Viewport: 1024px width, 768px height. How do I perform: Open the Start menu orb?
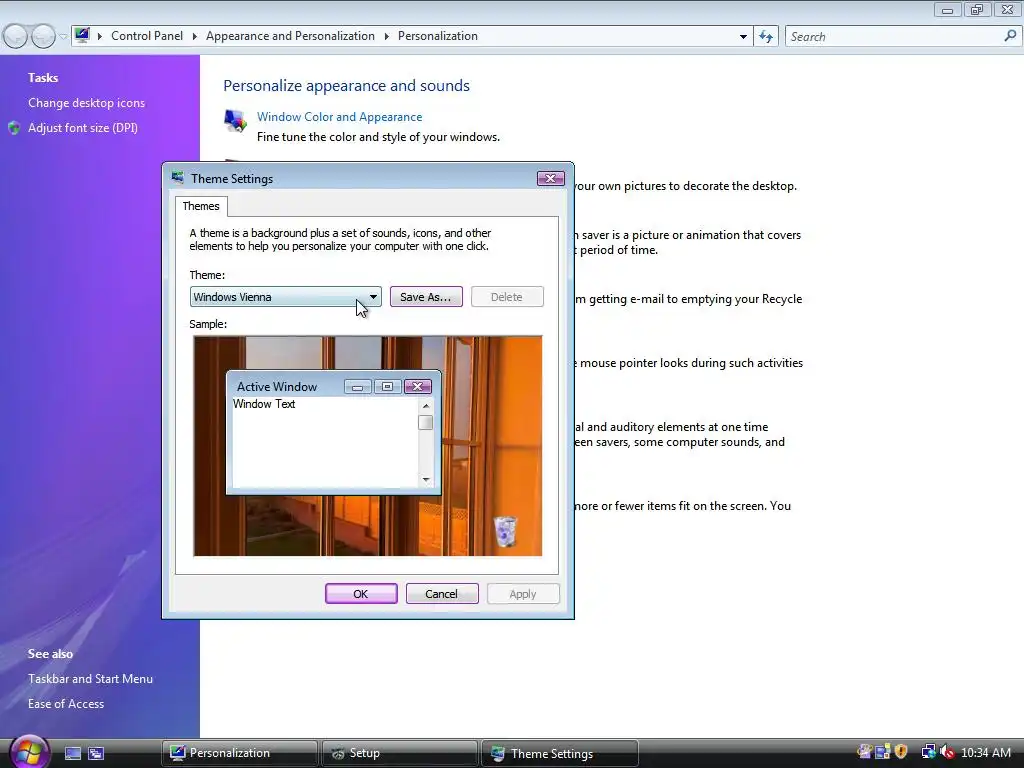[29, 752]
